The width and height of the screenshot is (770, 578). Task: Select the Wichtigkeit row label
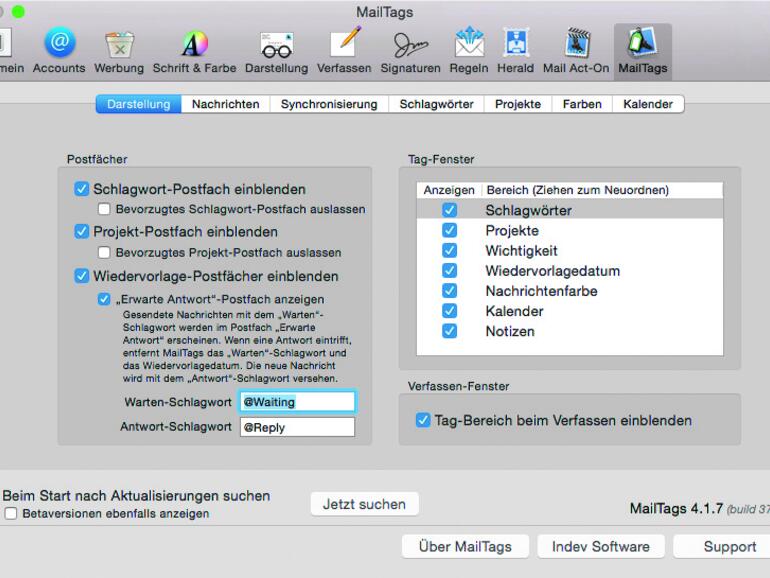coord(522,250)
